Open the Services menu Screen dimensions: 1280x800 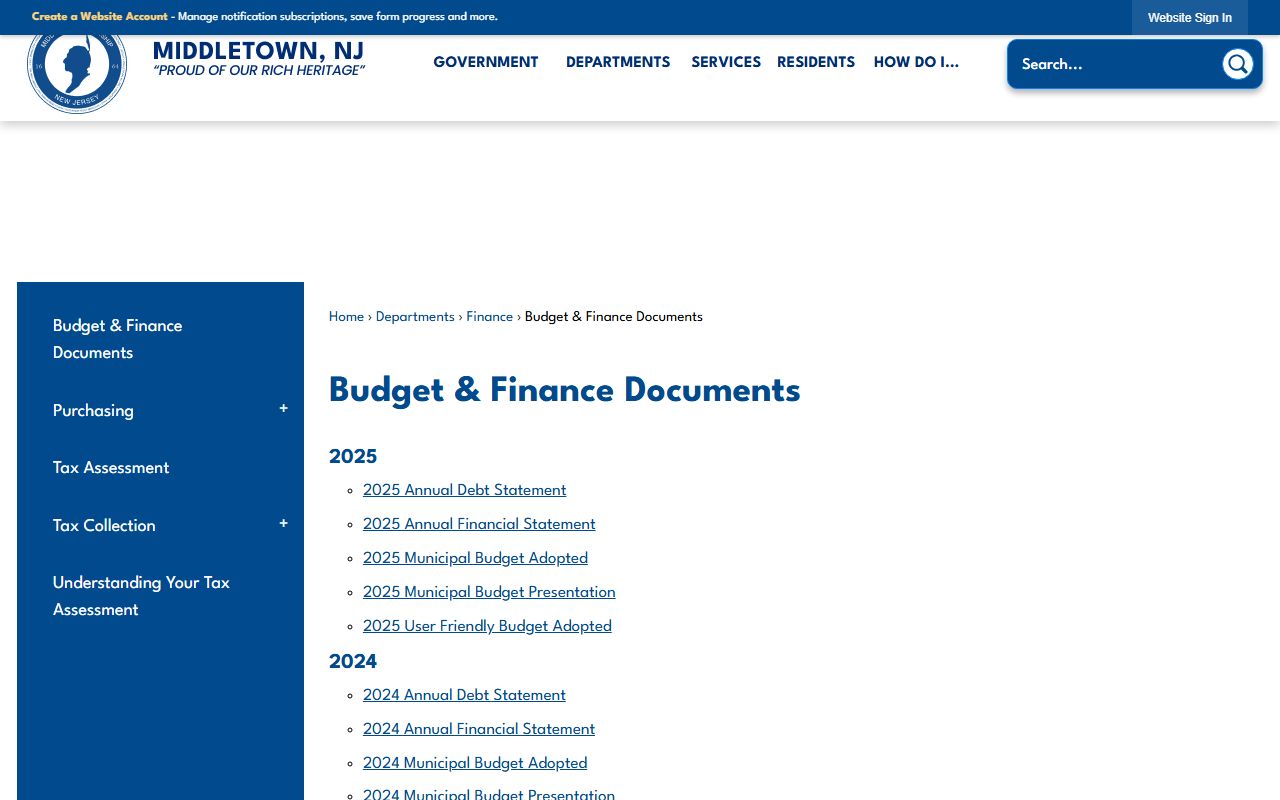coord(726,62)
